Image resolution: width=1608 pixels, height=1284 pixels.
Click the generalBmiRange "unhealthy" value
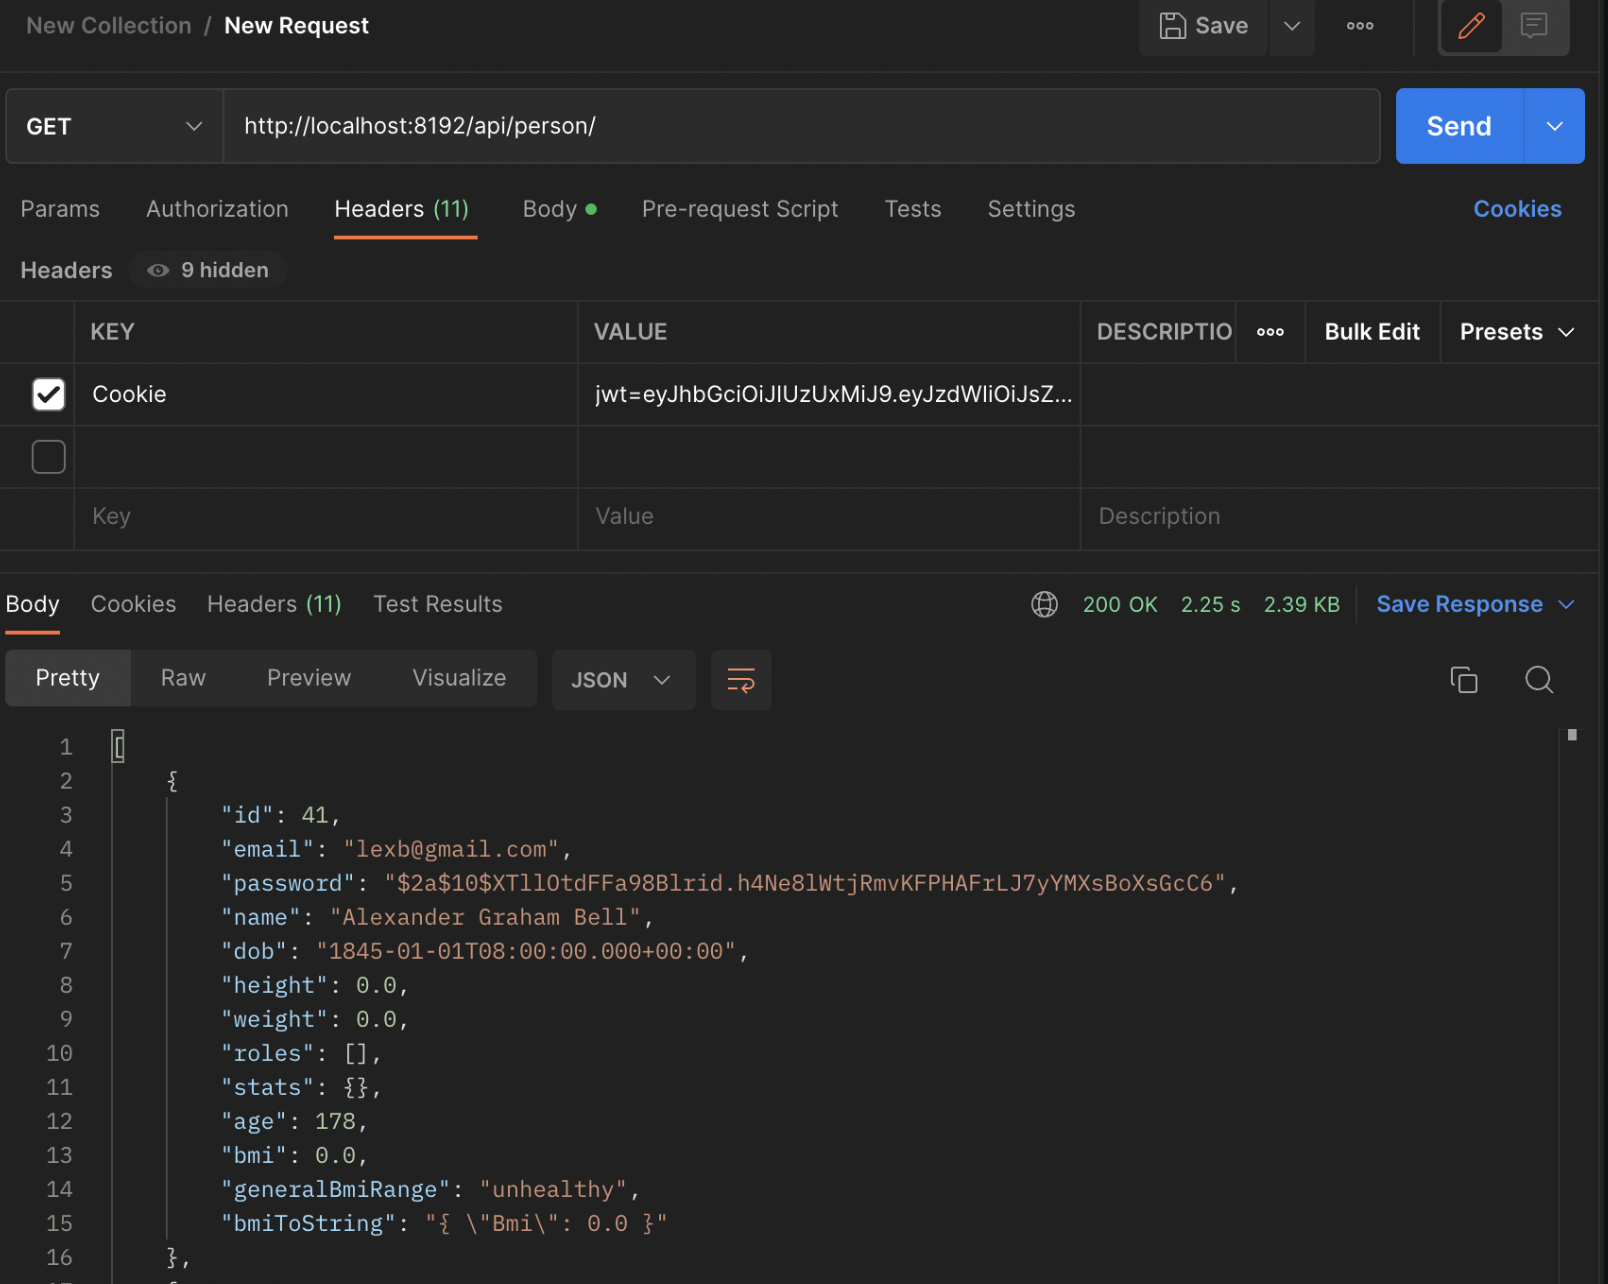pos(553,1189)
